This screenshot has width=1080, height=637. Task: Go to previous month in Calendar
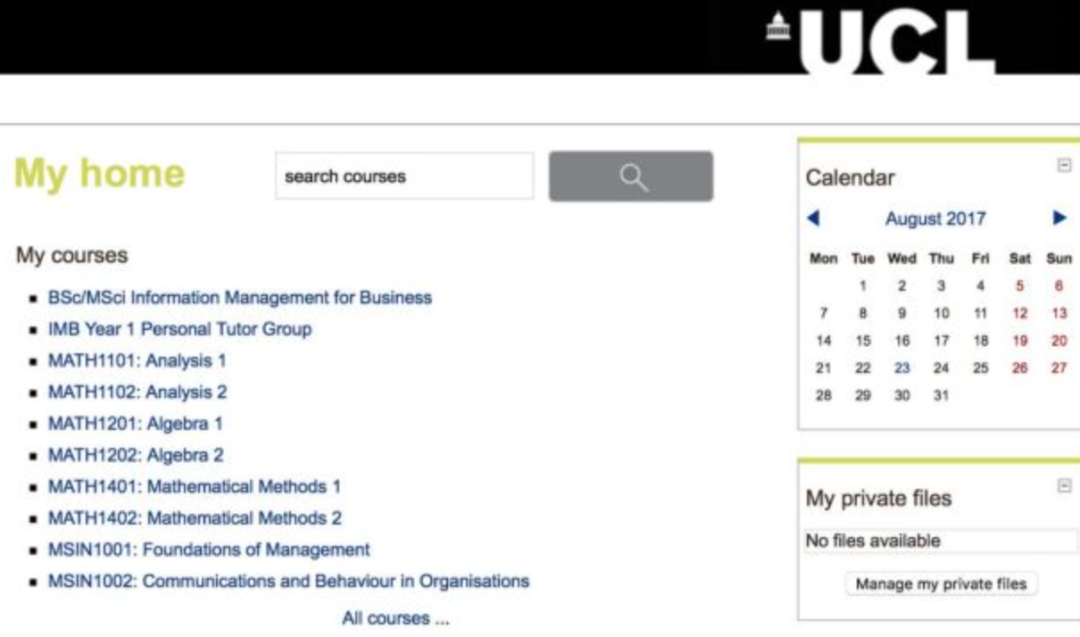click(813, 218)
